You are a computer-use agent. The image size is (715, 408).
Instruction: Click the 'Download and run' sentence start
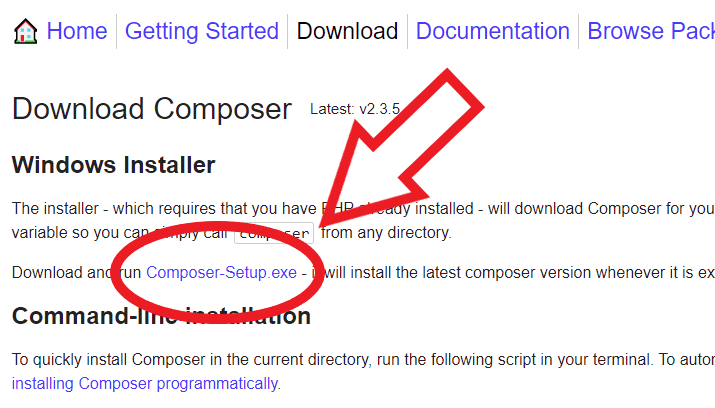point(60,272)
